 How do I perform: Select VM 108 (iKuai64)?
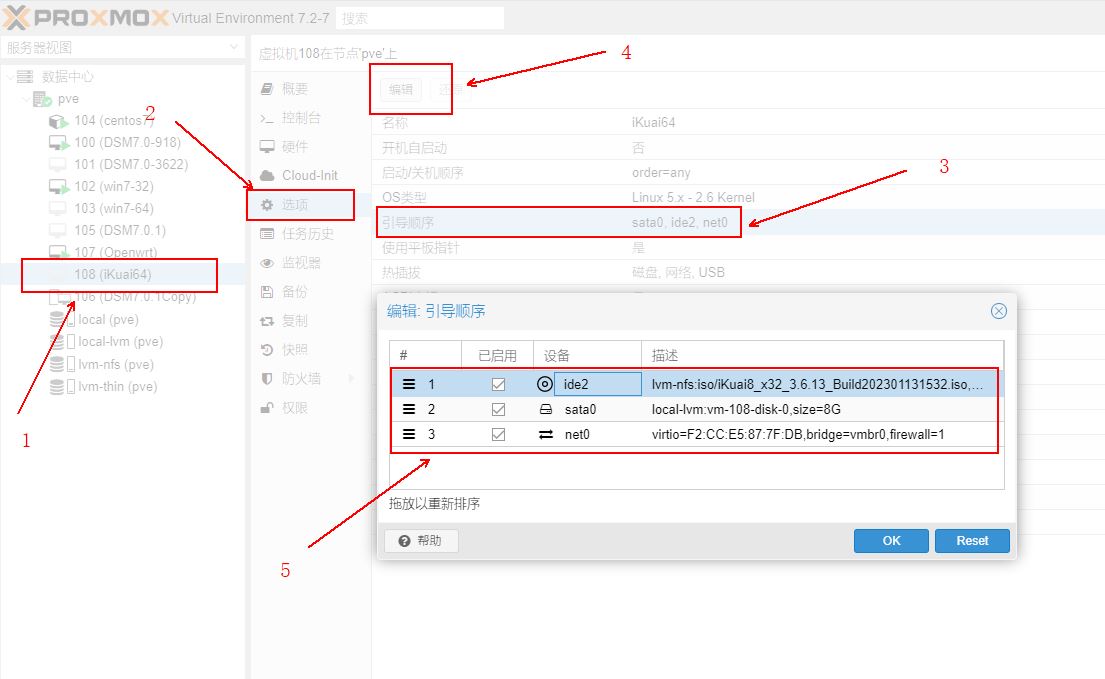pos(113,274)
